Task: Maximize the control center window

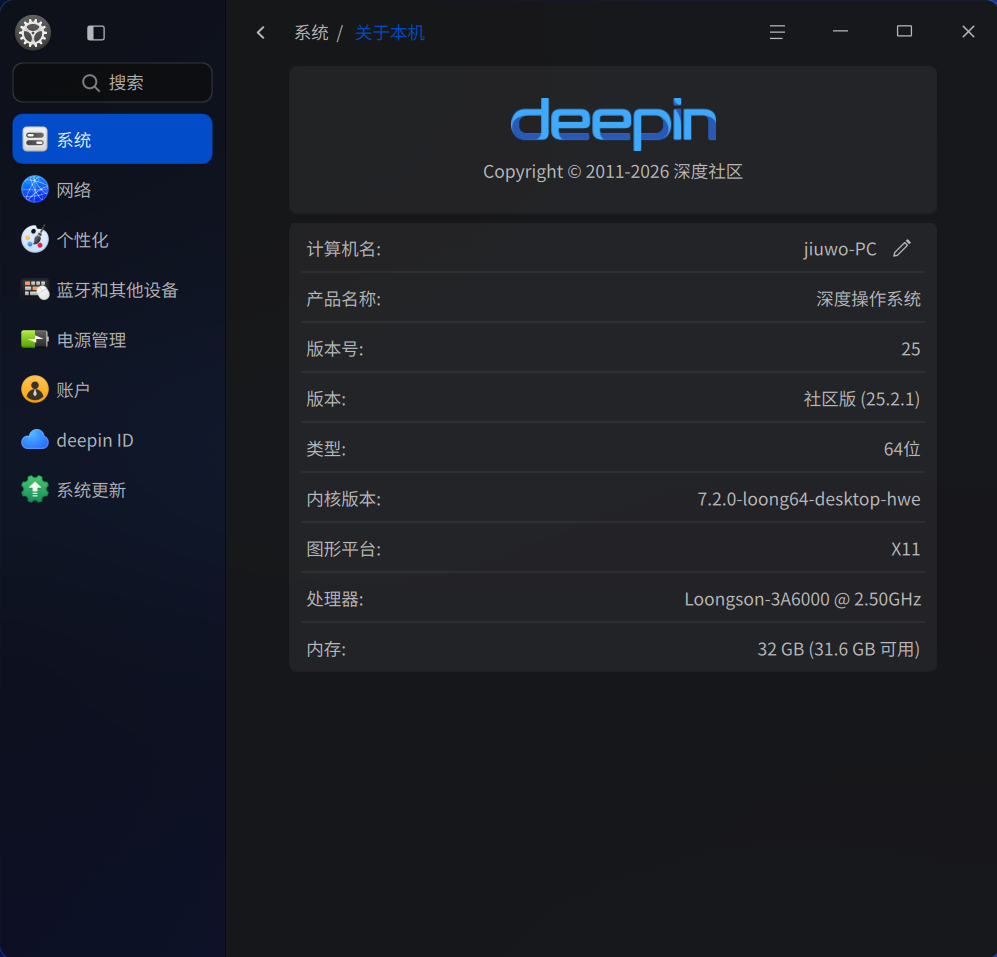Action: tap(904, 31)
